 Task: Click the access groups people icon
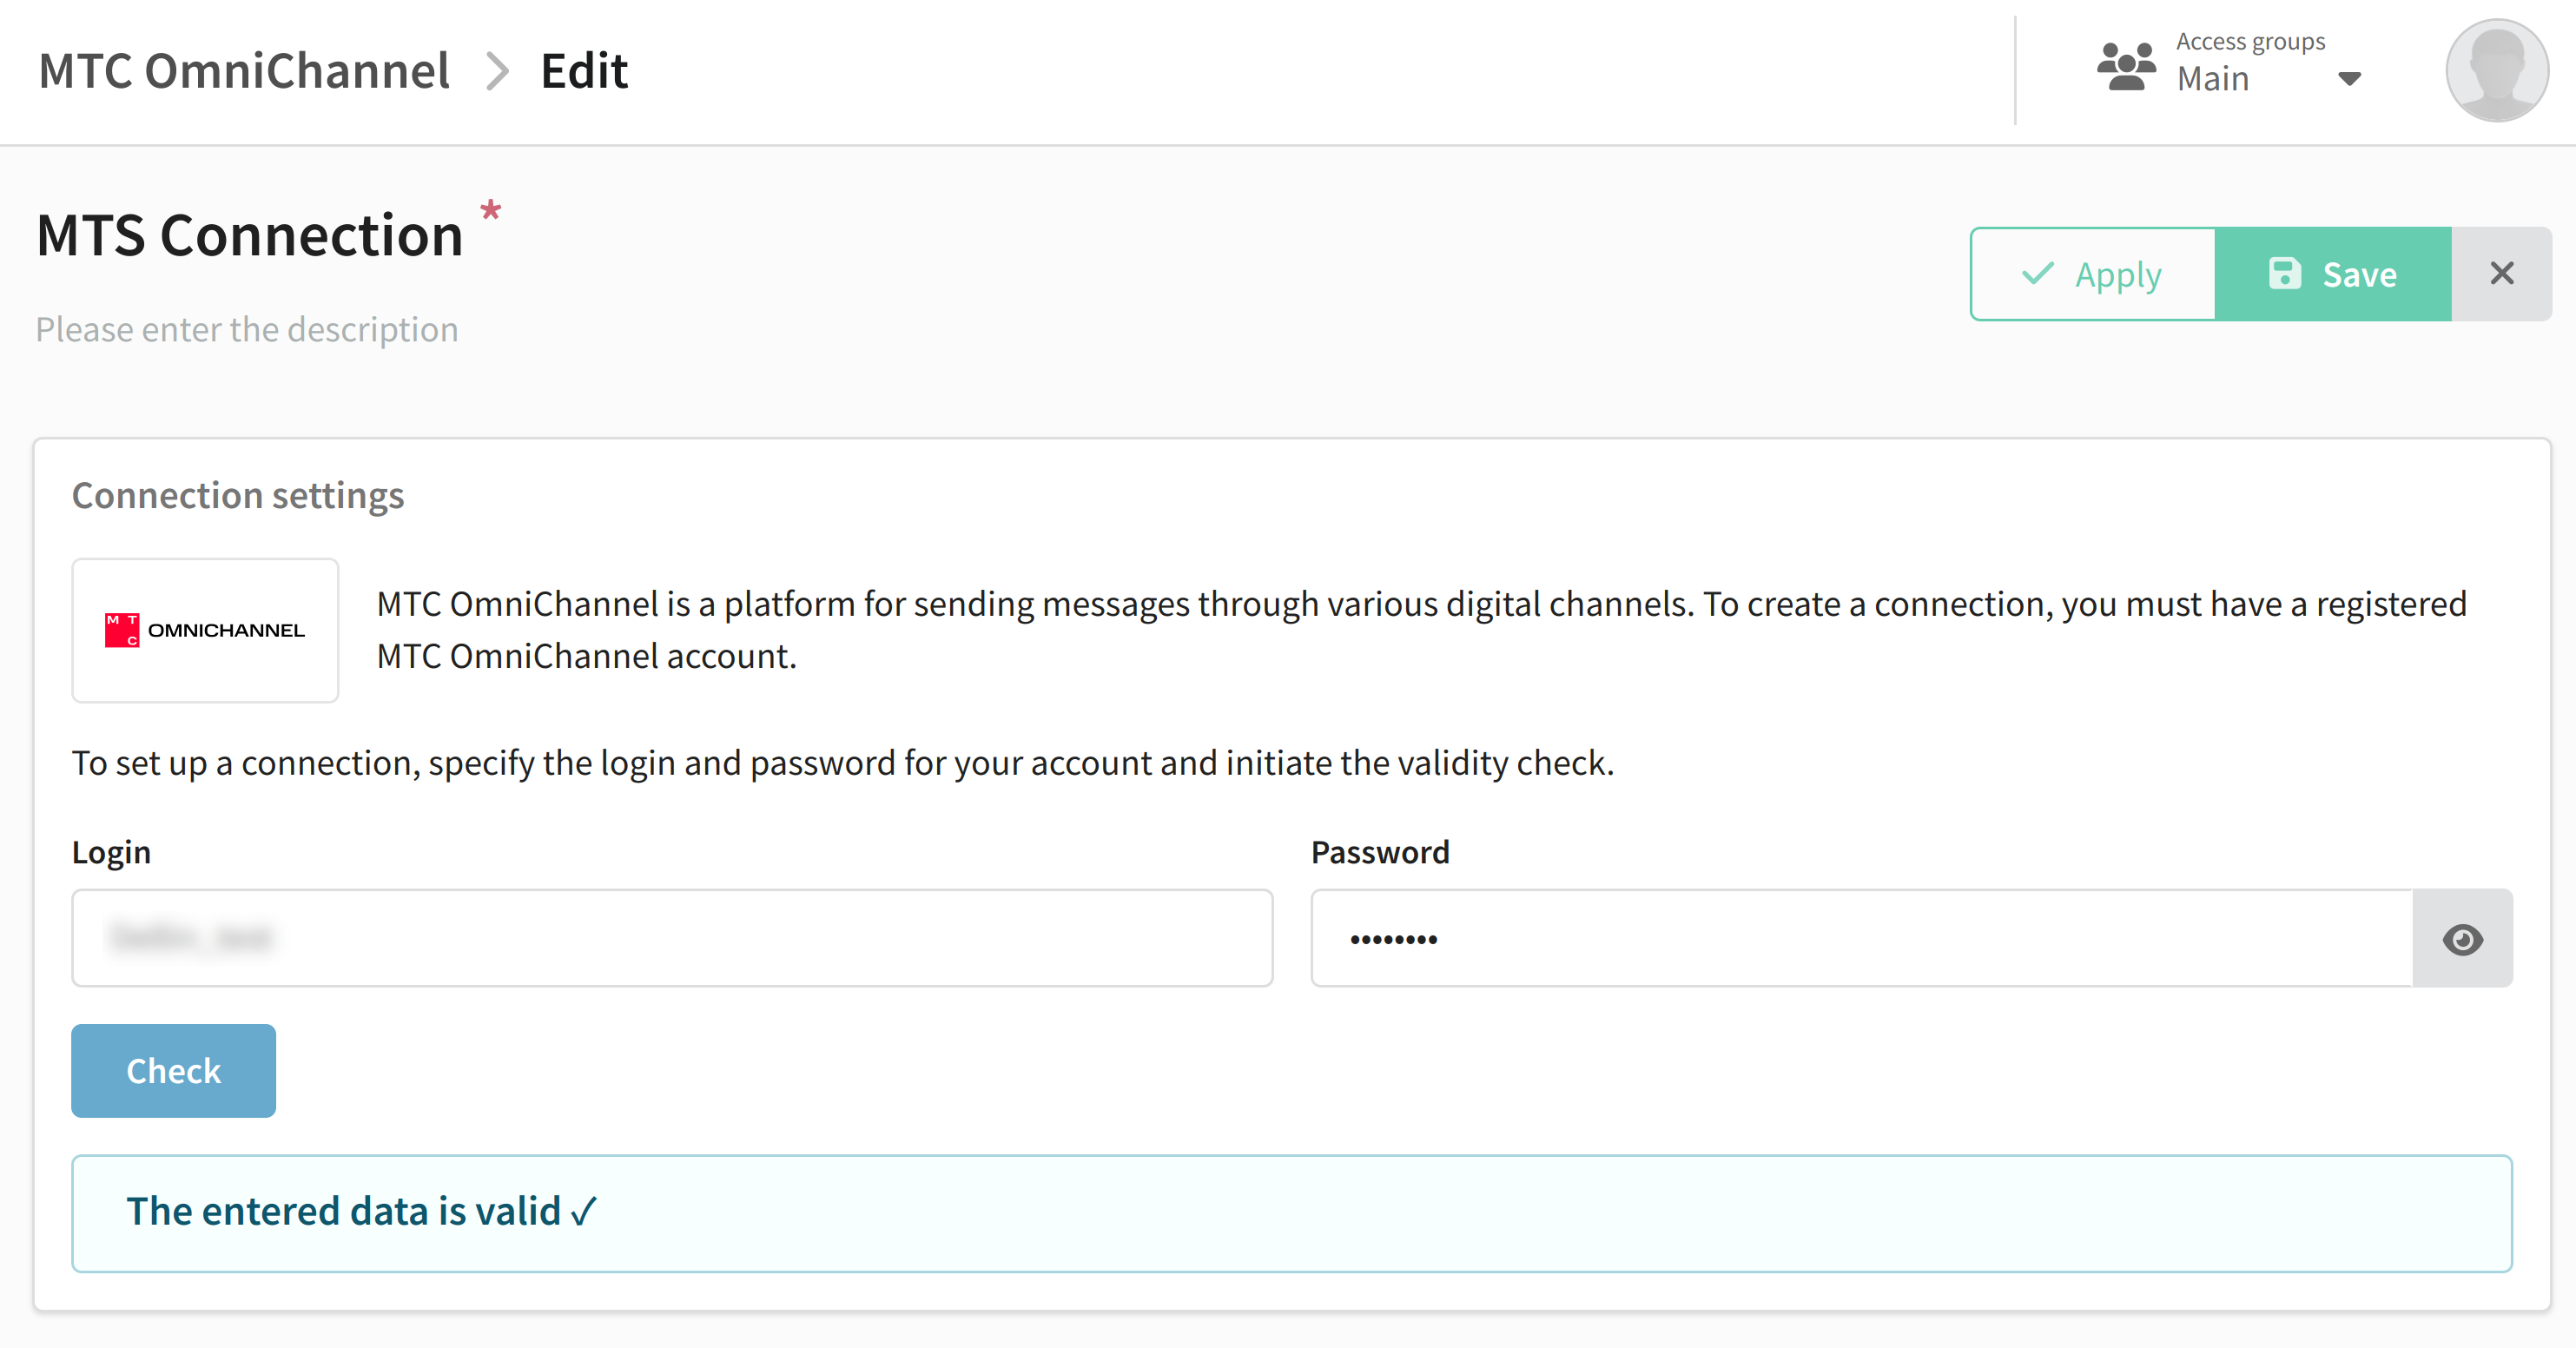coord(2126,66)
